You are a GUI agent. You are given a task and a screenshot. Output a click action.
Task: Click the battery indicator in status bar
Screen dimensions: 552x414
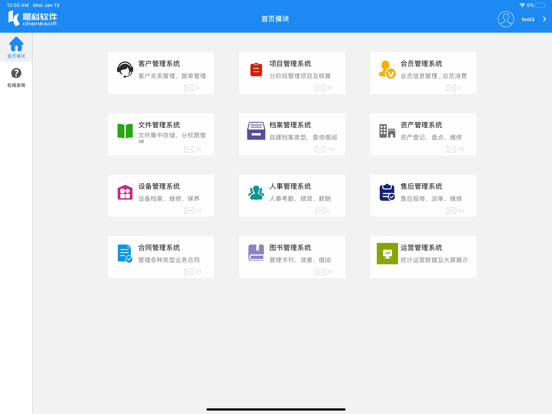[540, 5]
